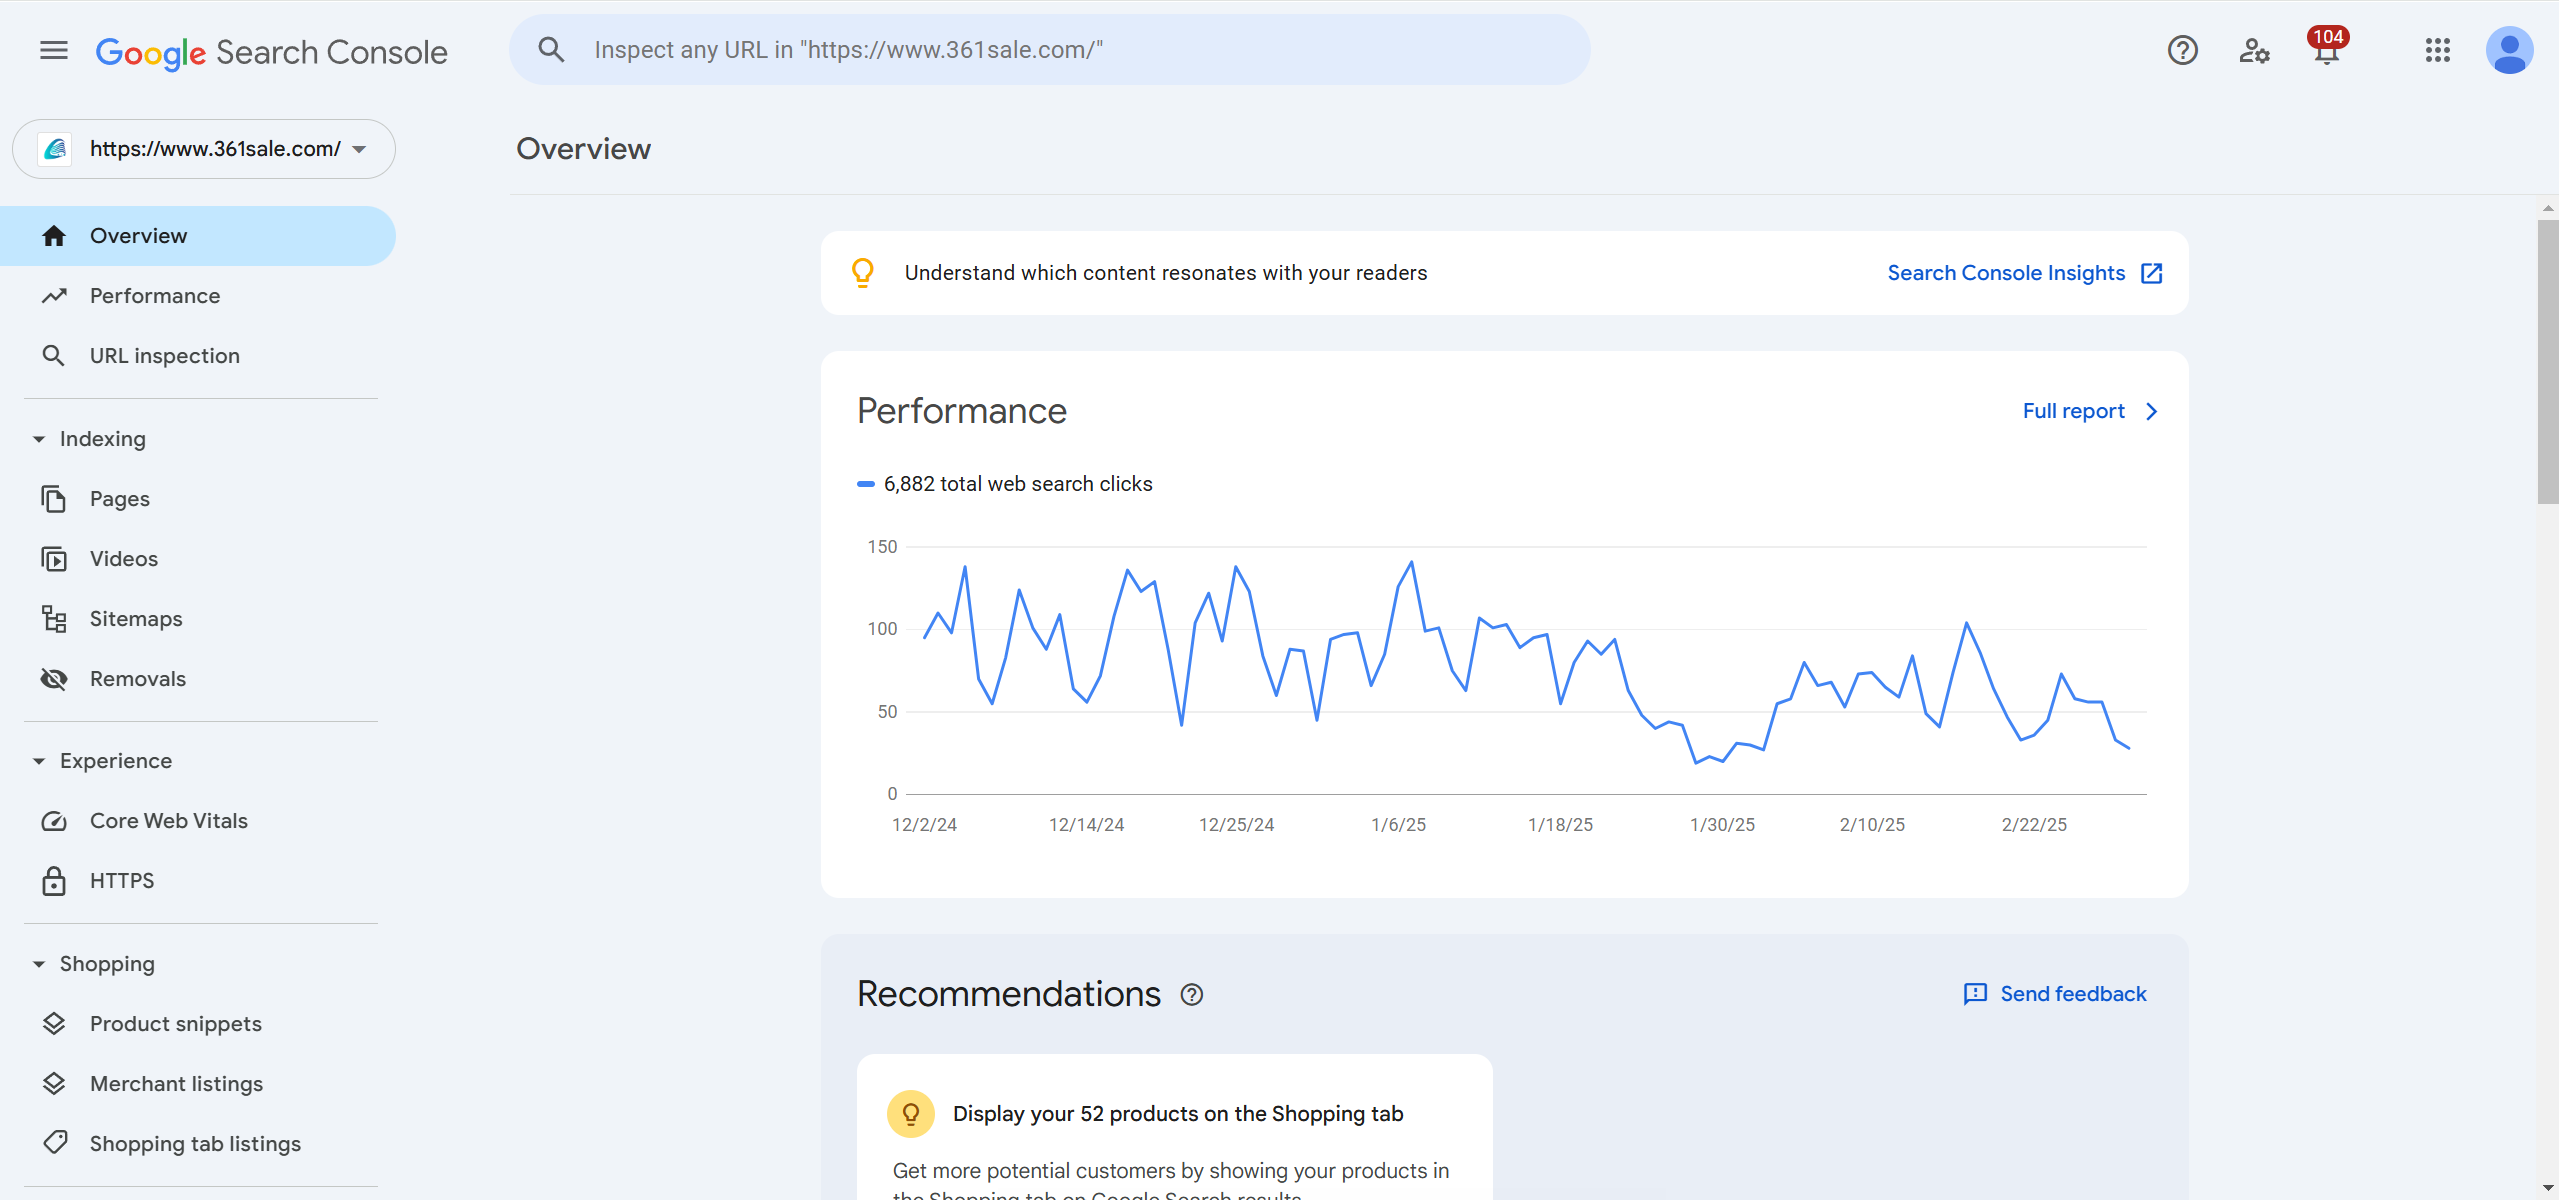Collapse the Indexing section
The height and width of the screenshot is (1200, 2559).
[39, 439]
